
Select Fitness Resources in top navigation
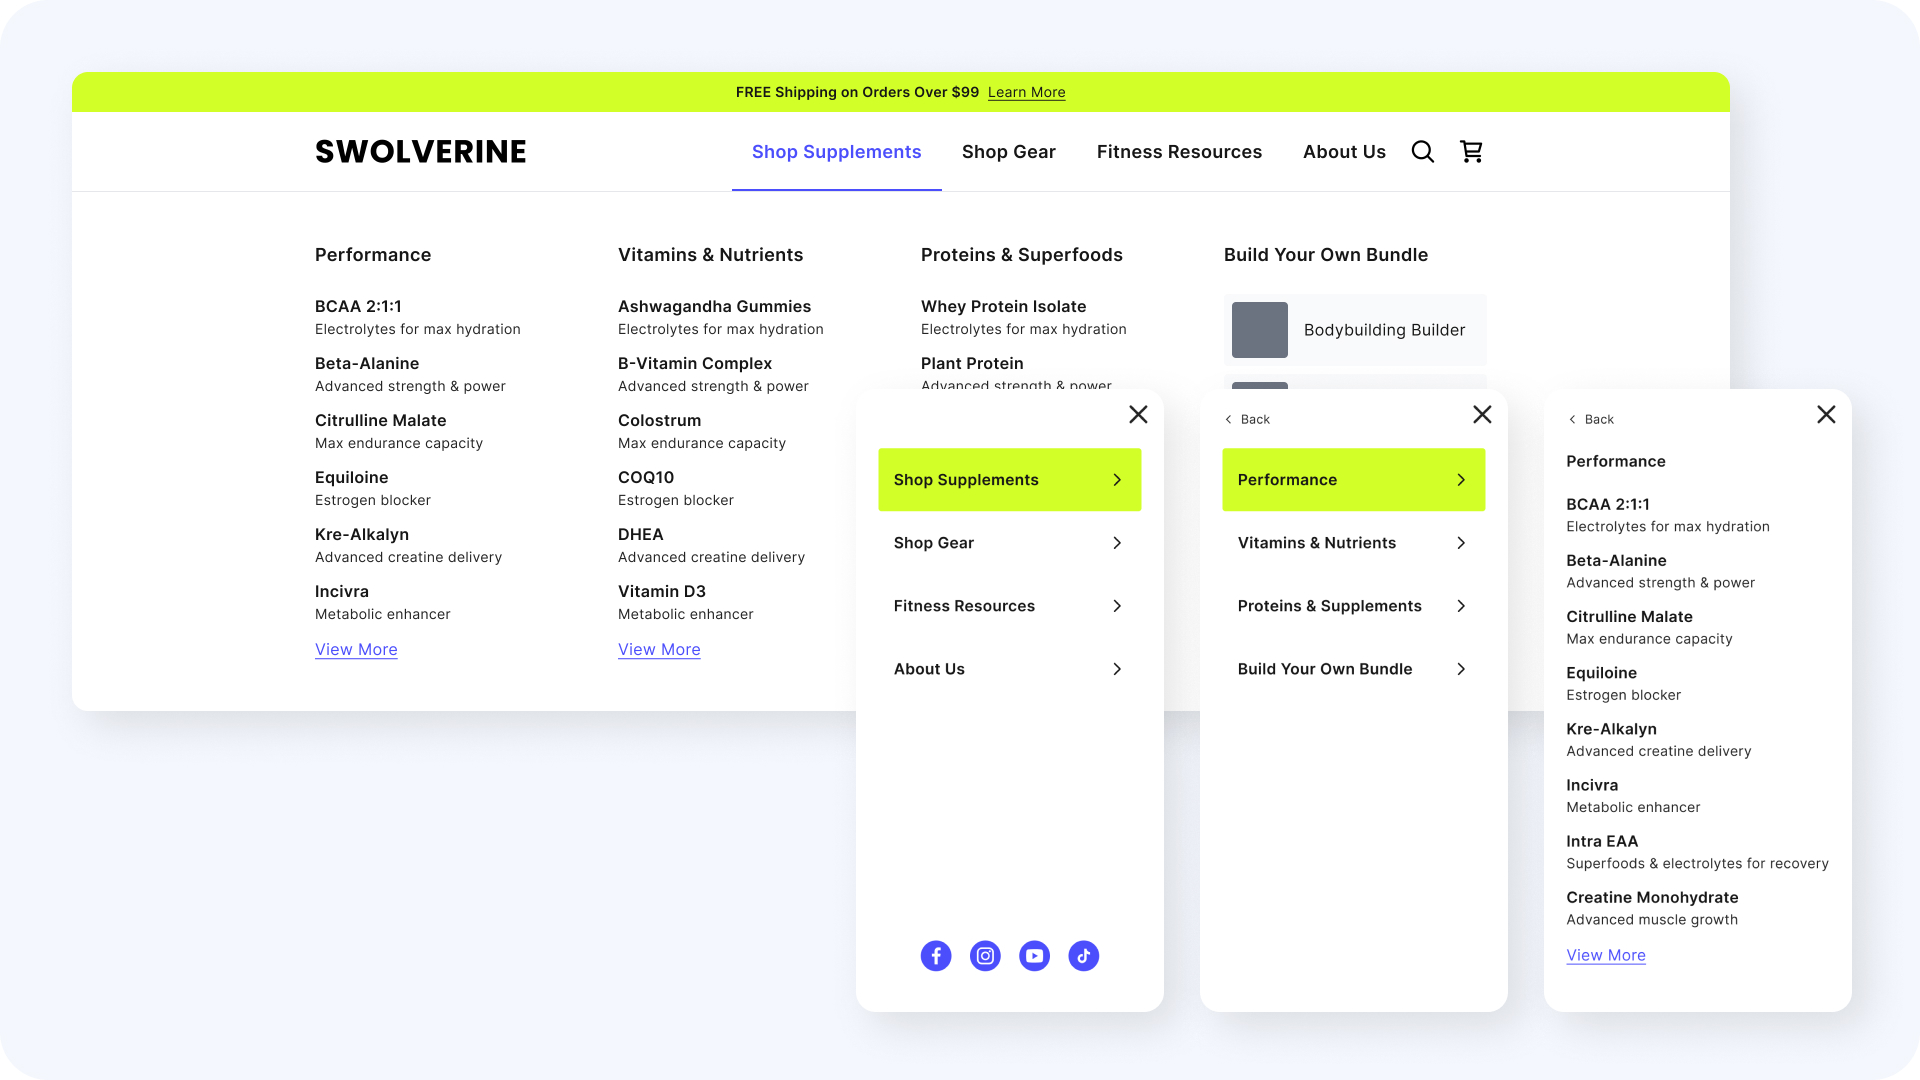coord(1179,152)
